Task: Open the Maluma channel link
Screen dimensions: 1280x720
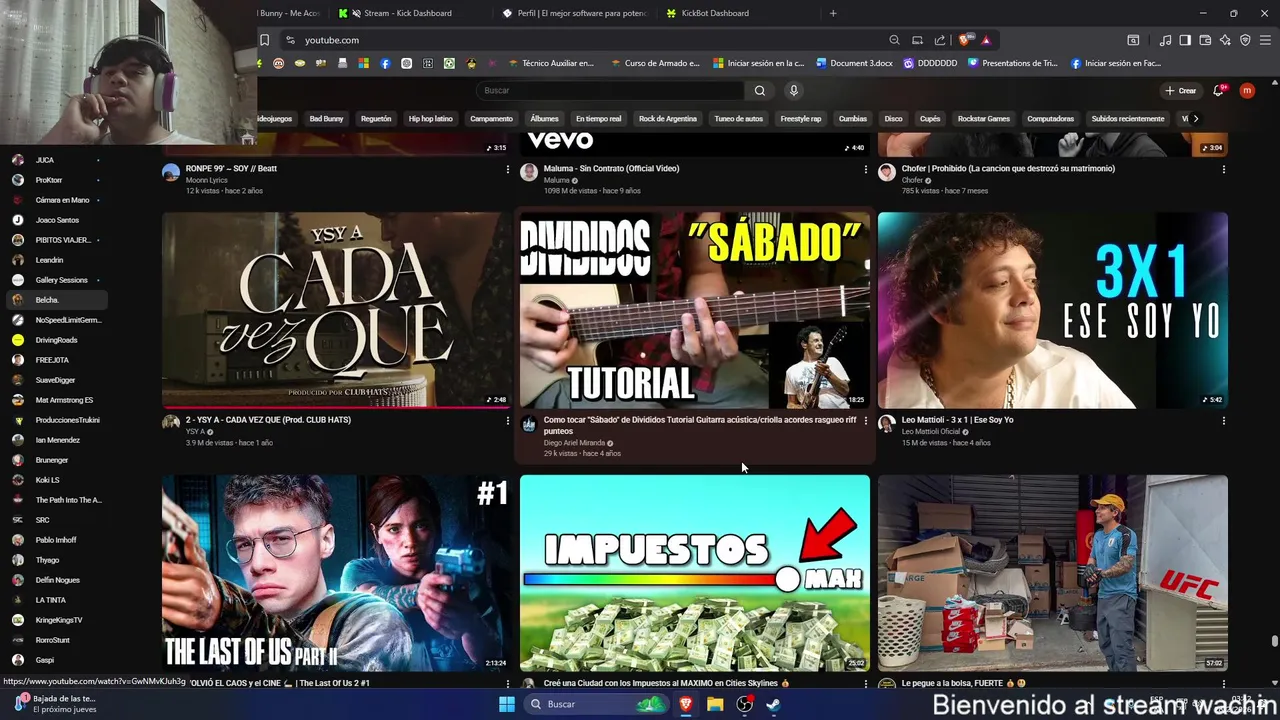Action: 556,180
